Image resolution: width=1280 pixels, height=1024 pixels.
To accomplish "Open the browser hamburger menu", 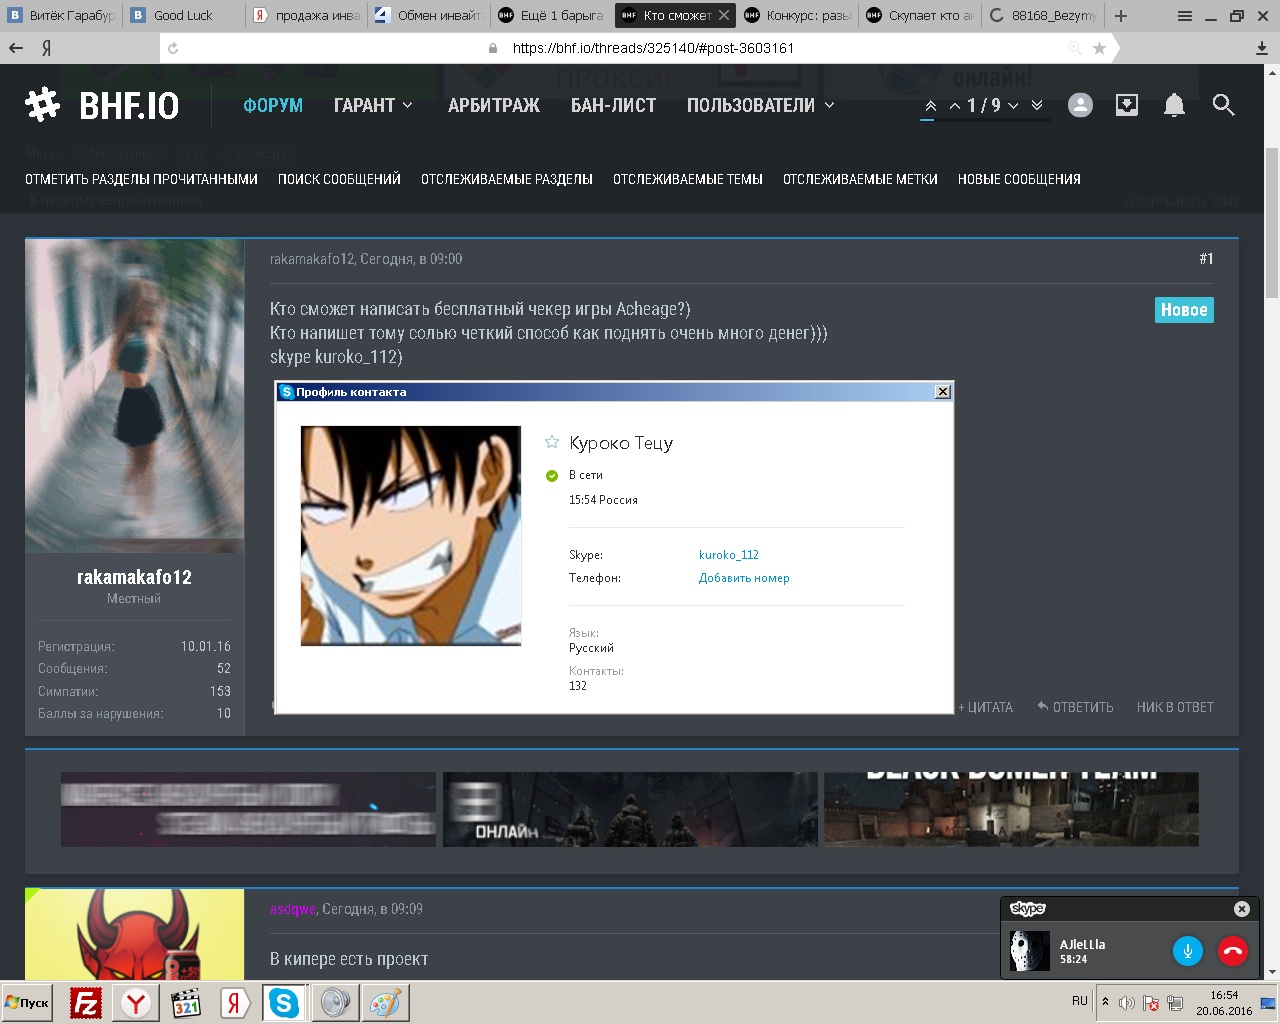I will pos(1185,16).
